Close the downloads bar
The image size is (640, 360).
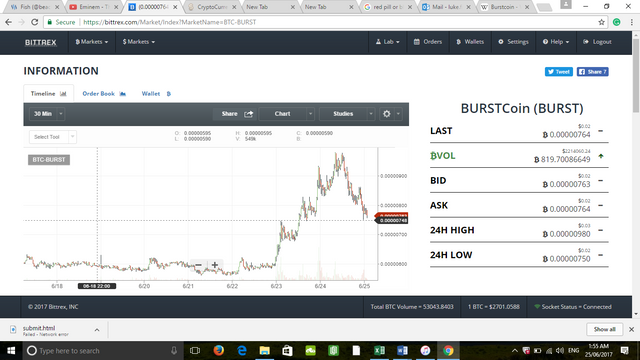tap(631, 329)
